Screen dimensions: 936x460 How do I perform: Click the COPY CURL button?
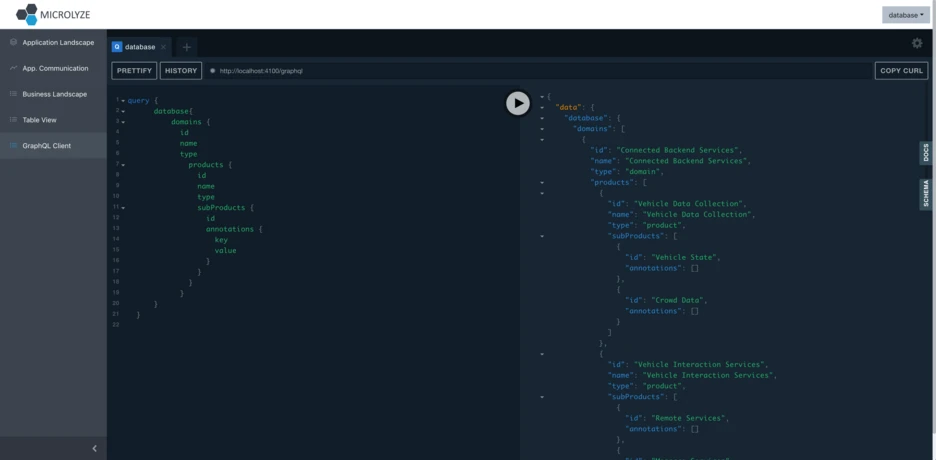point(901,71)
